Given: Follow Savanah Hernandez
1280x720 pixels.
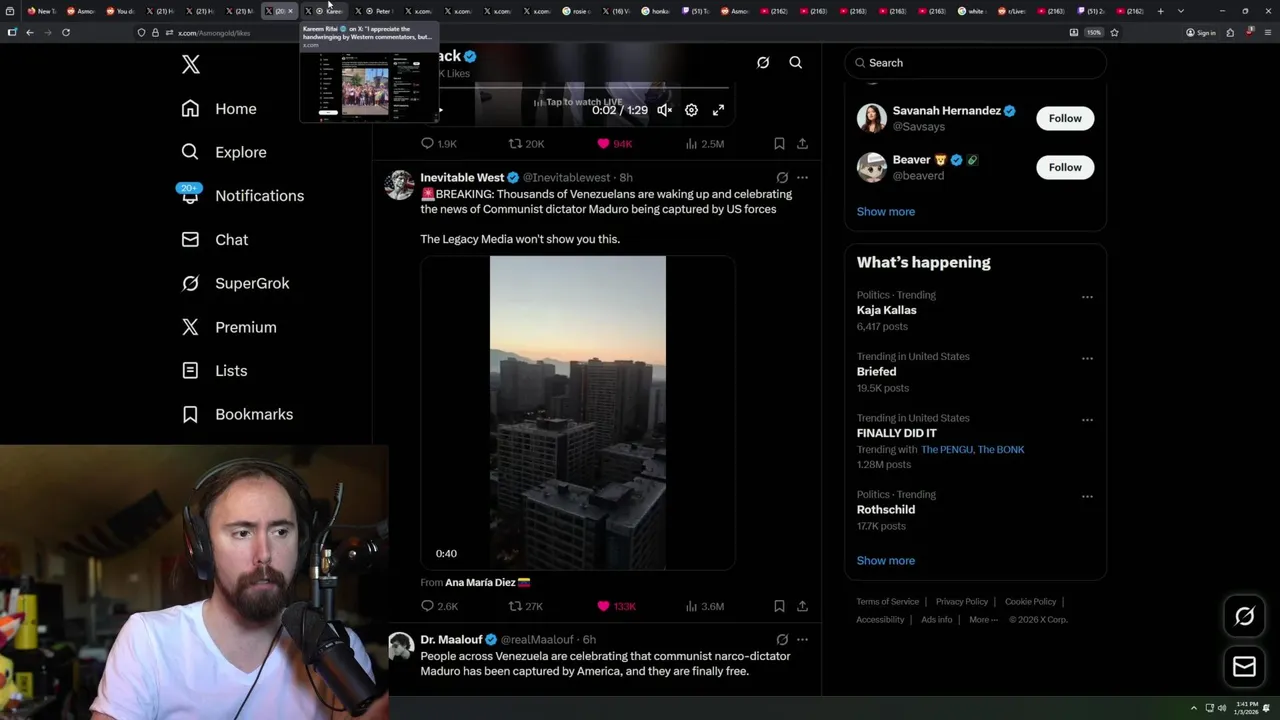Looking at the screenshot, I should coord(1065,118).
